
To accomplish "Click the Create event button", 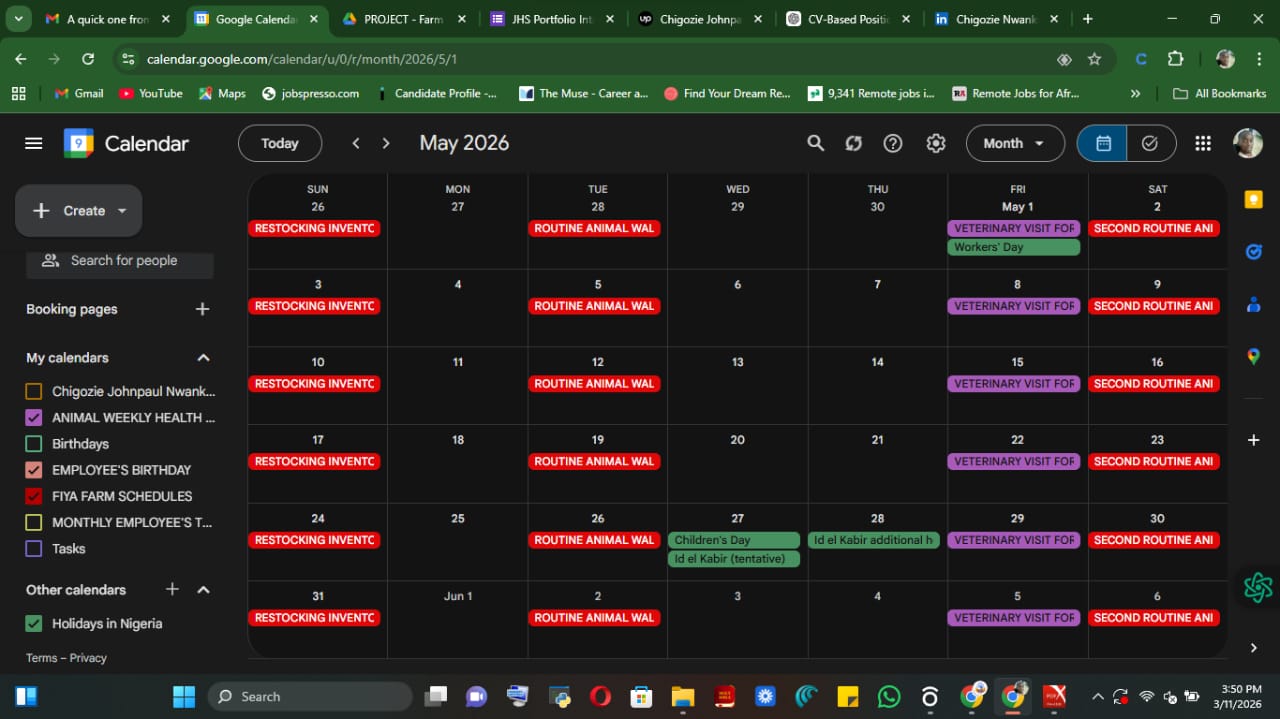I will pos(78,211).
